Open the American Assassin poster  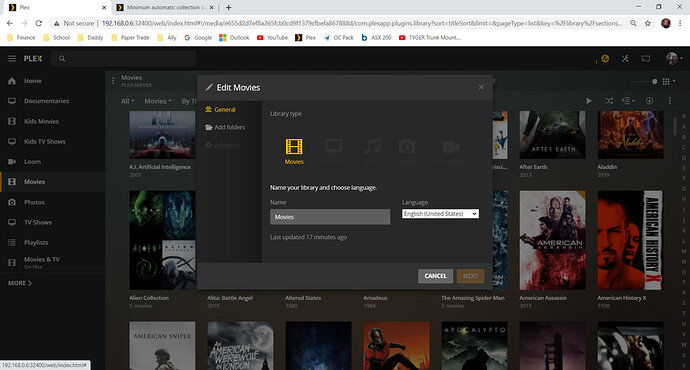click(552, 240)
